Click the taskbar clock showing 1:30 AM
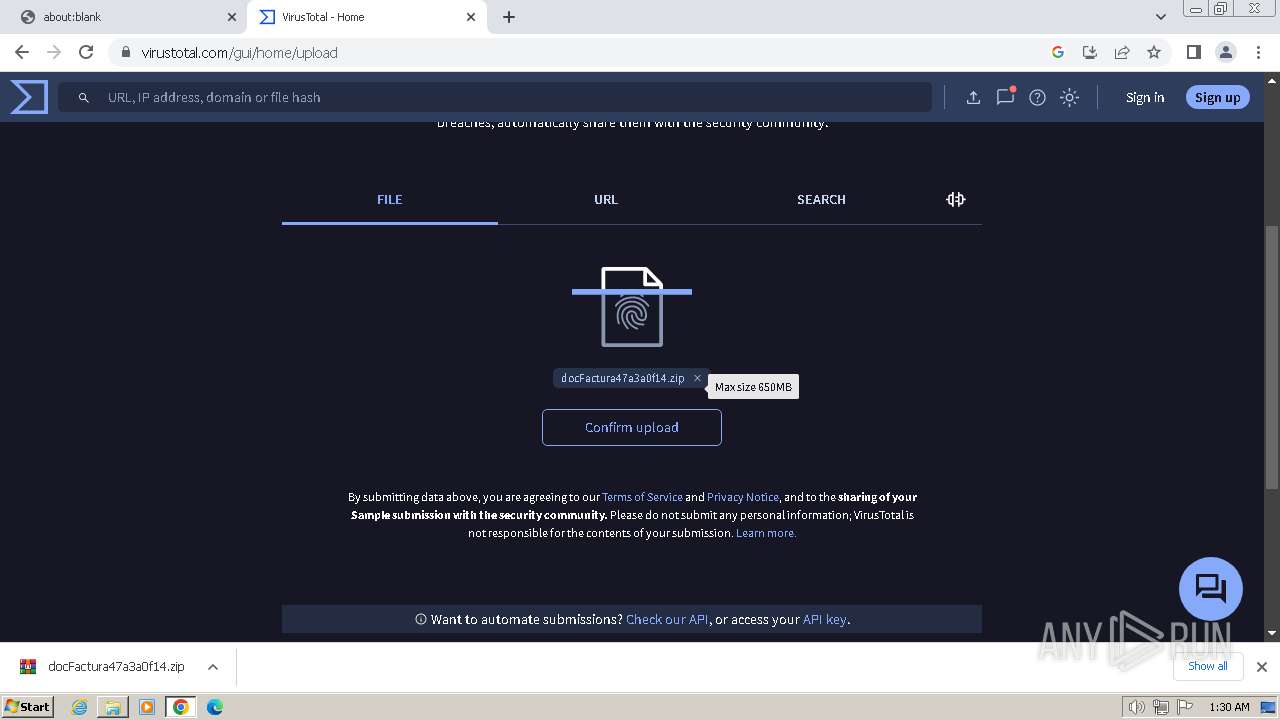Viewport: 1280px width, 720px height. [1229, 707]
